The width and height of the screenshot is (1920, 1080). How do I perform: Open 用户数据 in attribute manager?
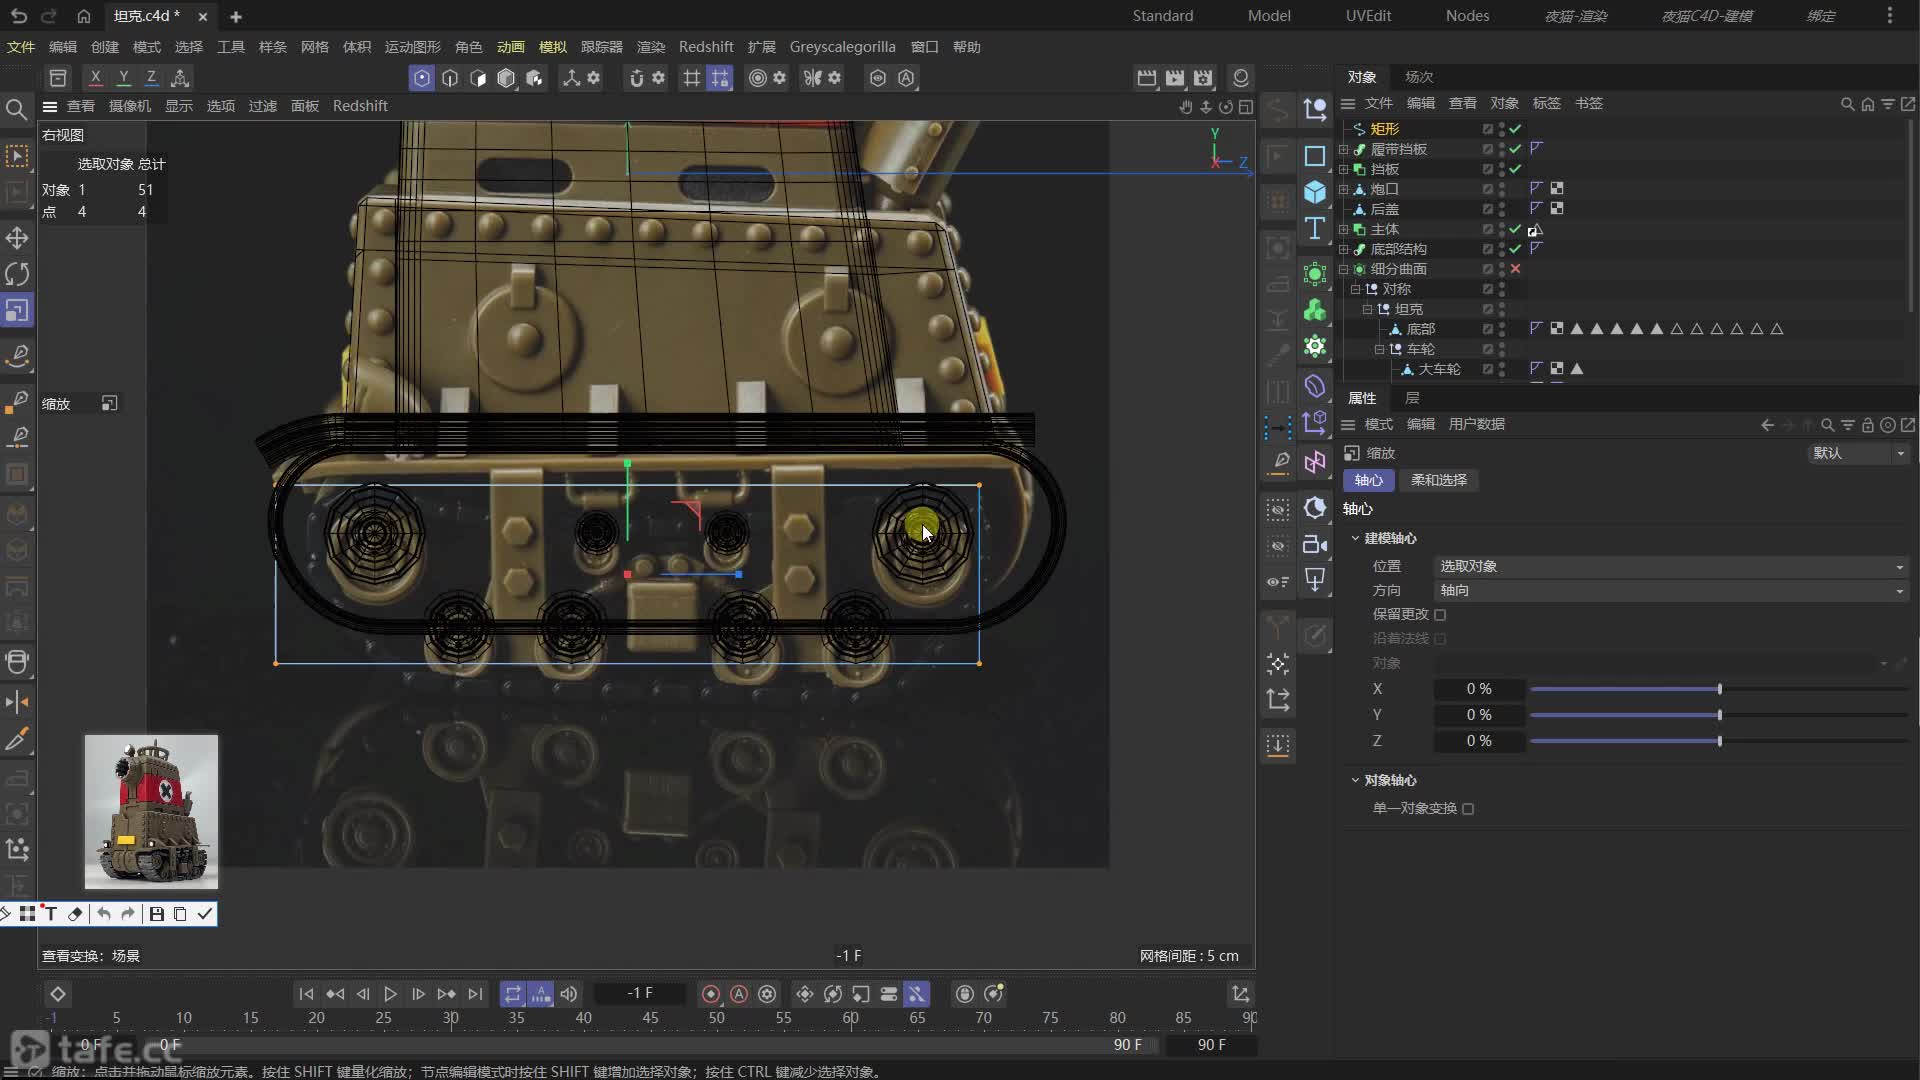1476,425
